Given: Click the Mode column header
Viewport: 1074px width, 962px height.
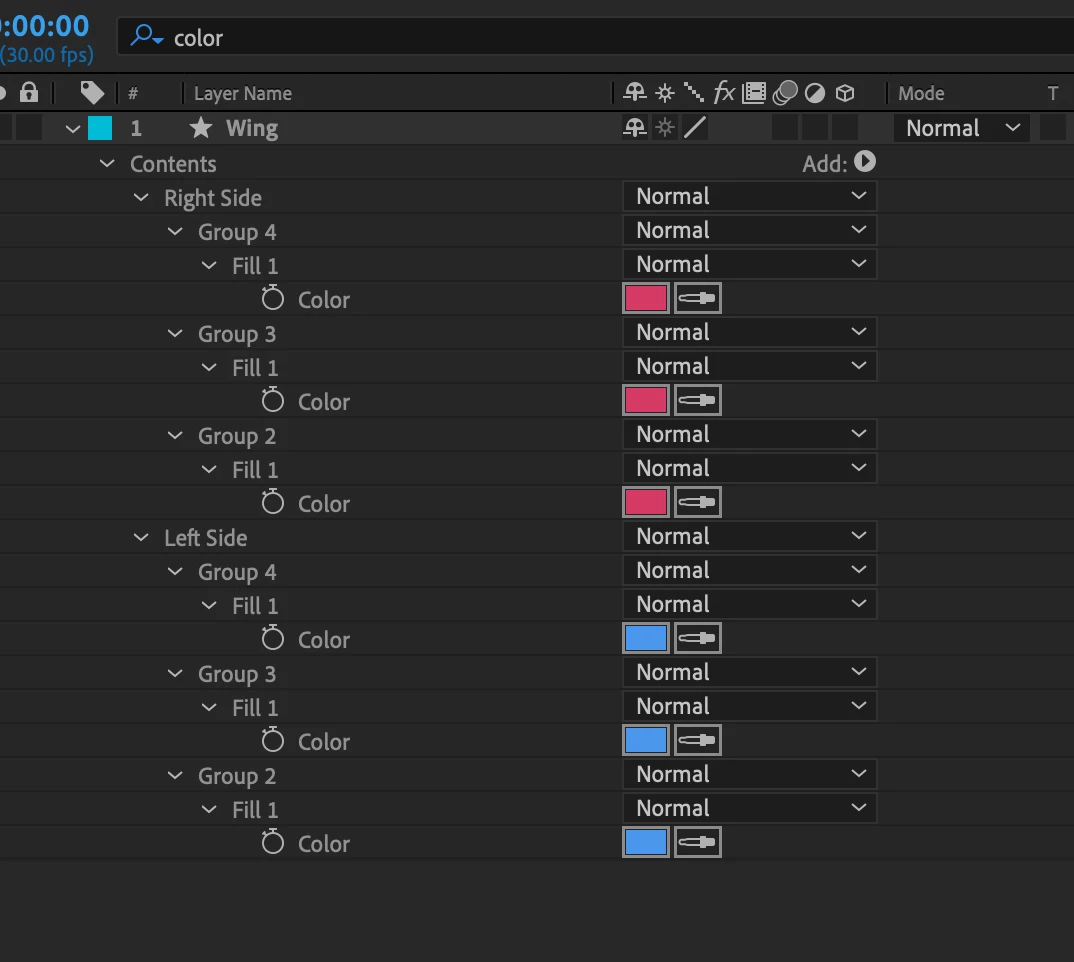Looking at the screenshot, I should (921, 93).
